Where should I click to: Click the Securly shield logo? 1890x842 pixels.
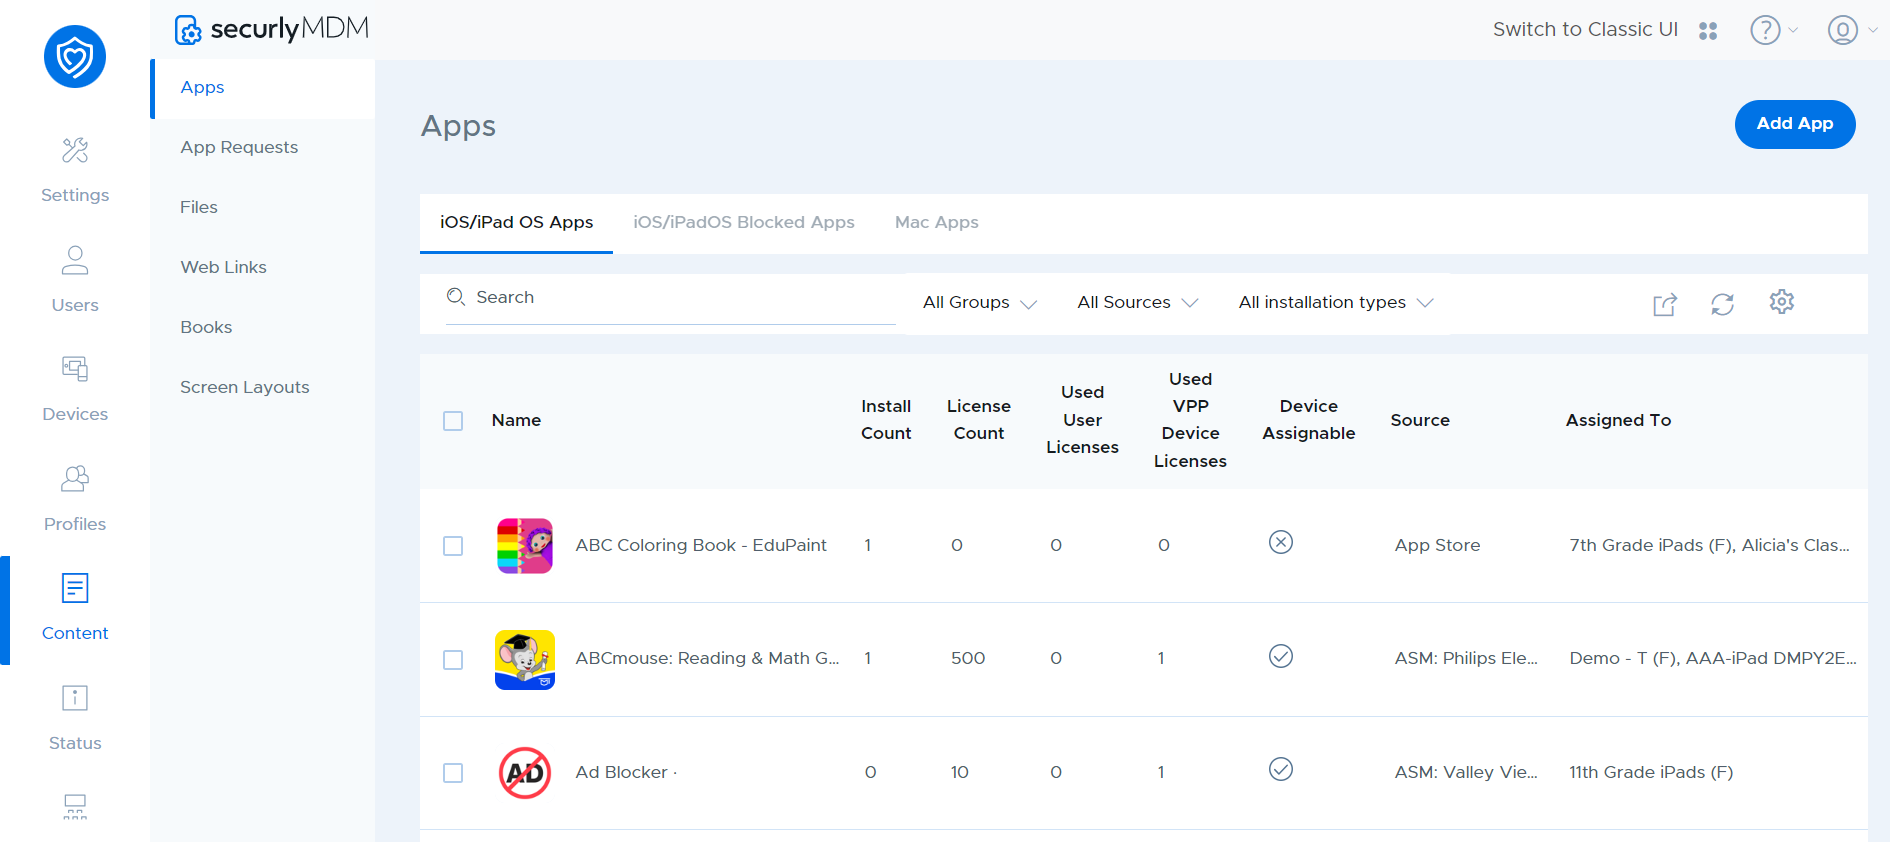pyautogui.click(x=75, y=57)
